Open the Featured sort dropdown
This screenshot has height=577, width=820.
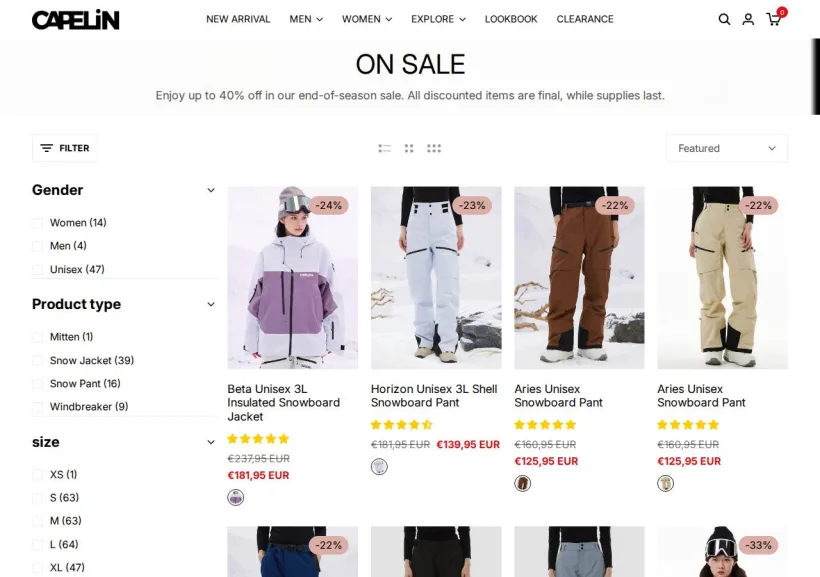pyautogui.click(x=727, y=148)
